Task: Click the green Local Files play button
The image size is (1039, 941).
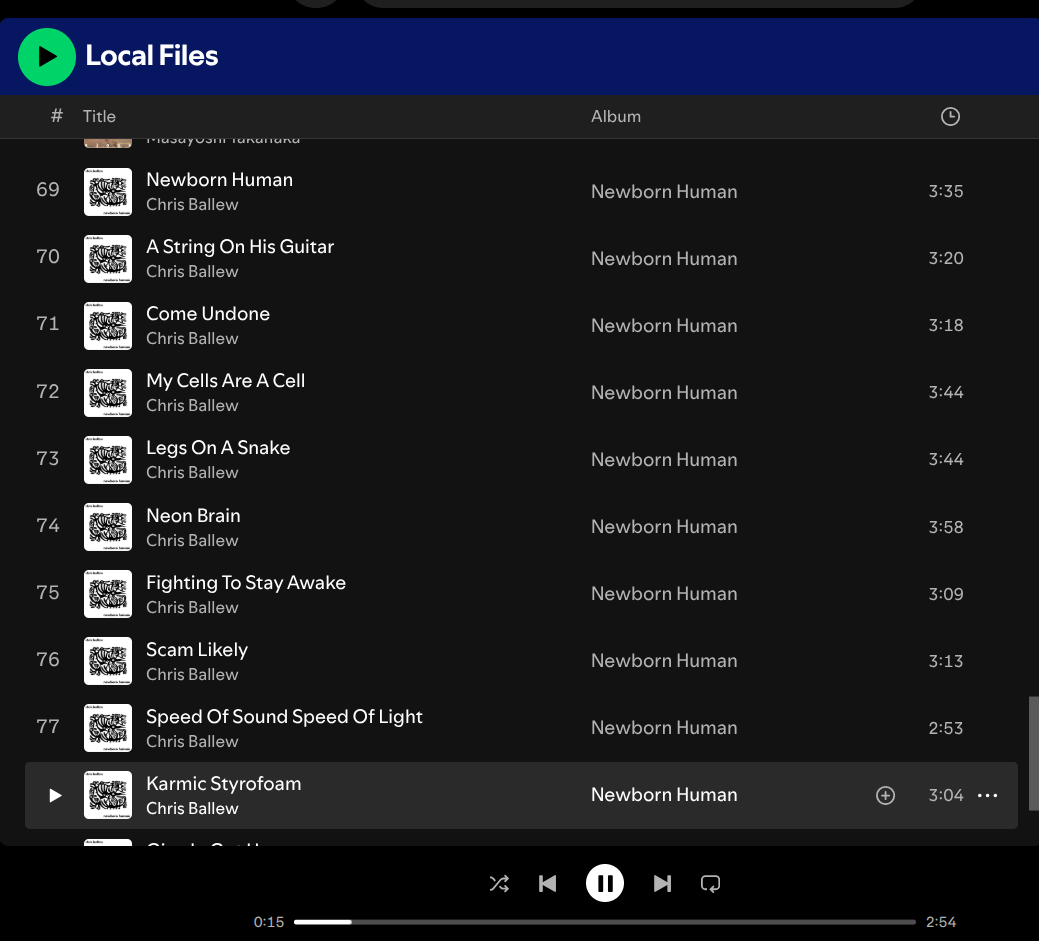Action: point(47,57)
